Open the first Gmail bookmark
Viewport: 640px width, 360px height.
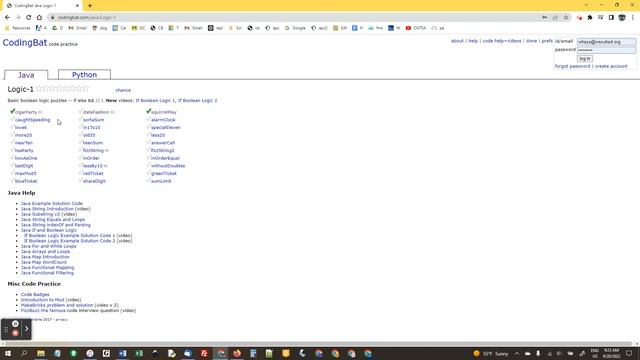pos(78,28)
